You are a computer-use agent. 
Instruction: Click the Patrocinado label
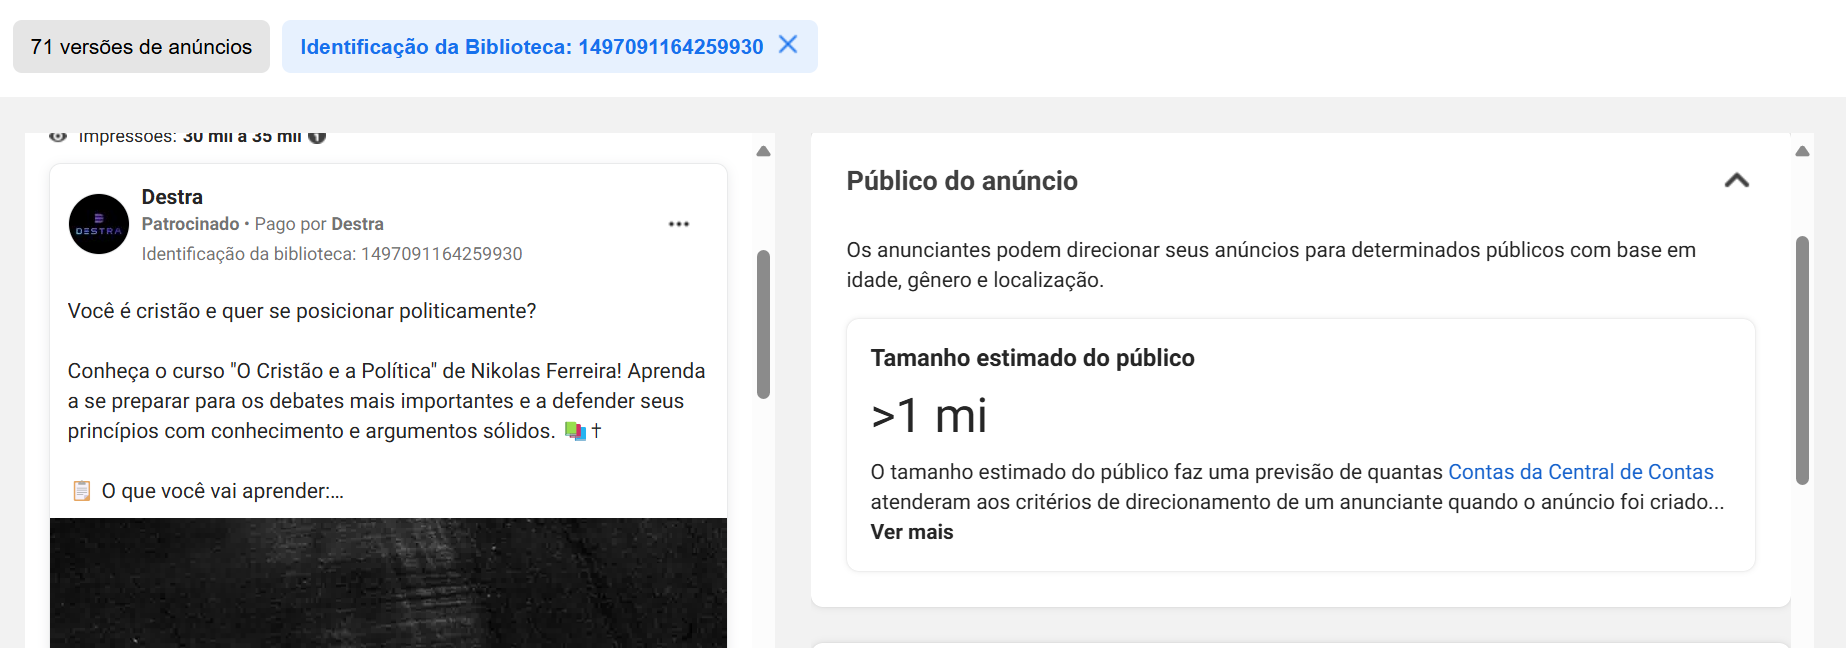pos(190,224)
